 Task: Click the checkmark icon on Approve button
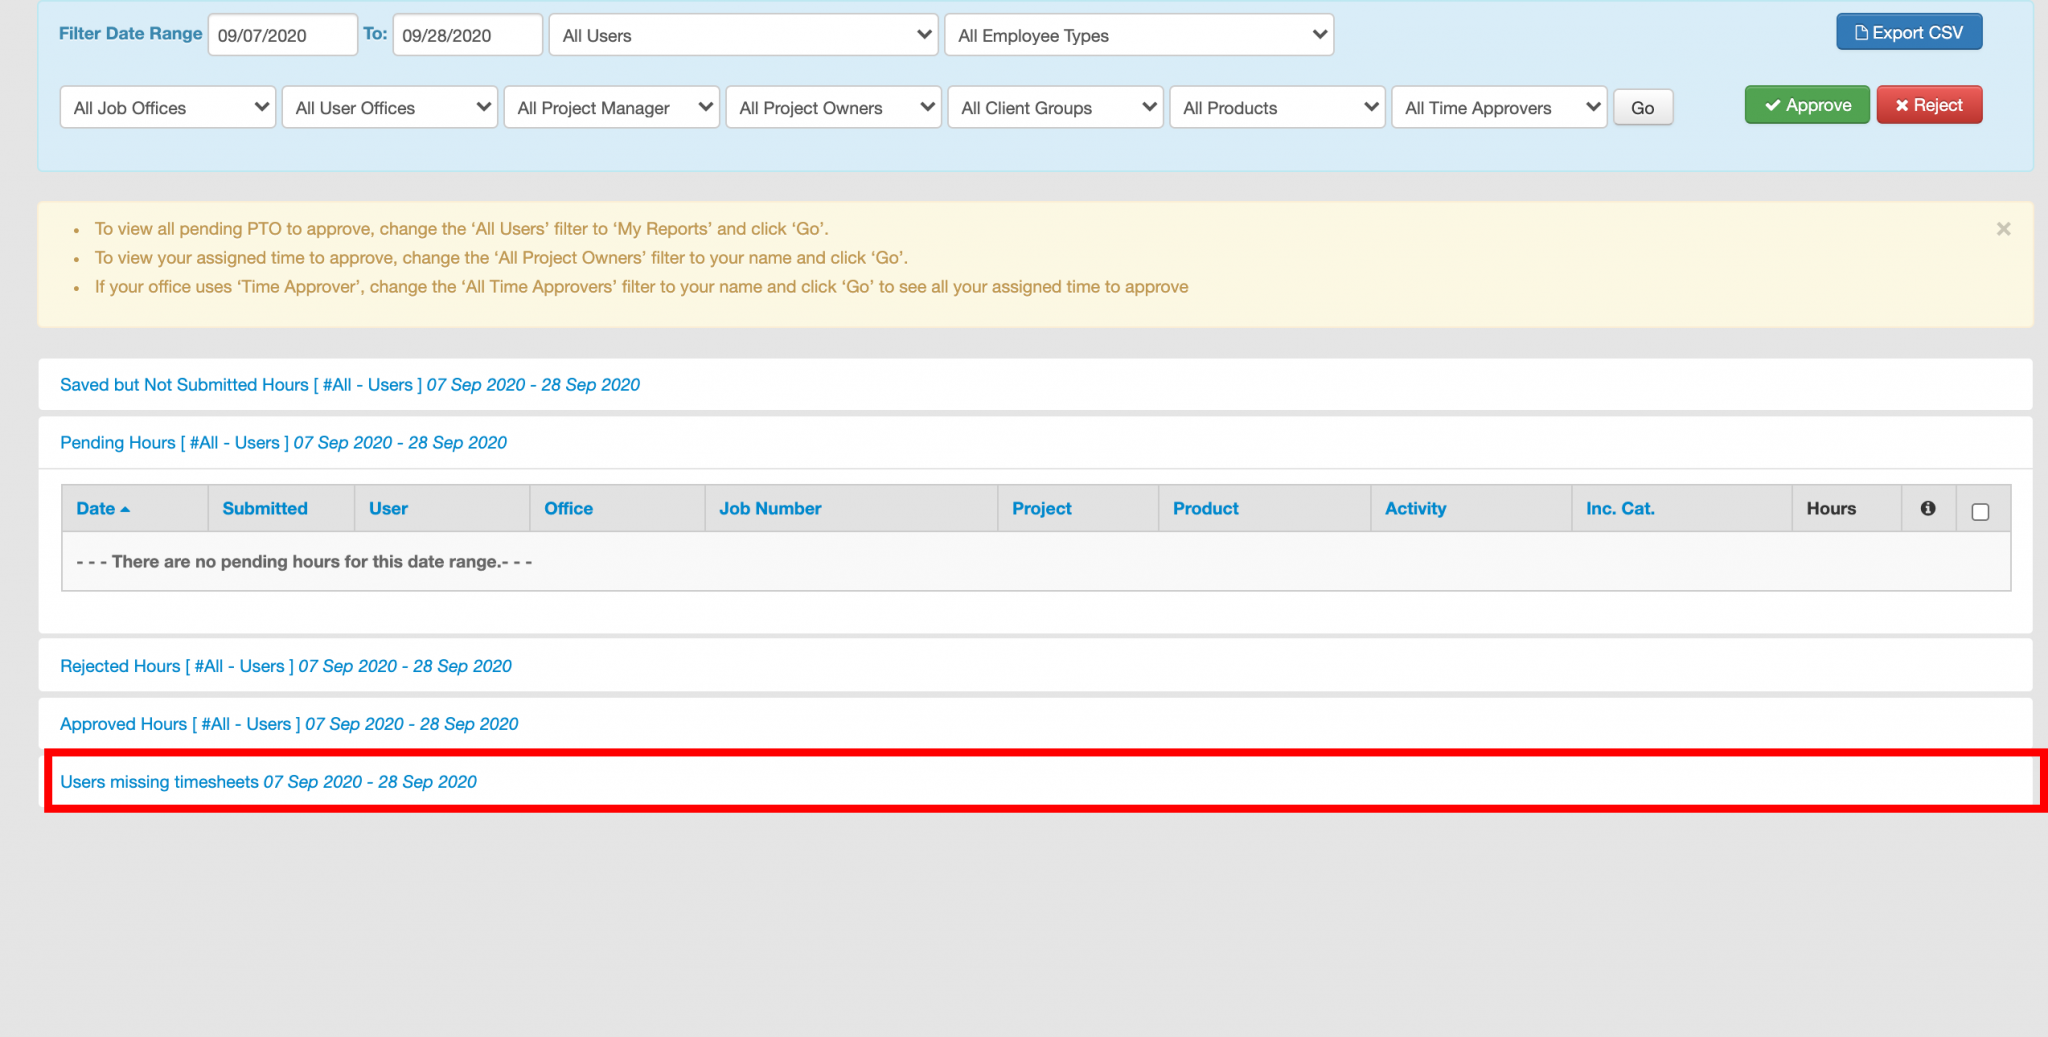click(1773, 104)
